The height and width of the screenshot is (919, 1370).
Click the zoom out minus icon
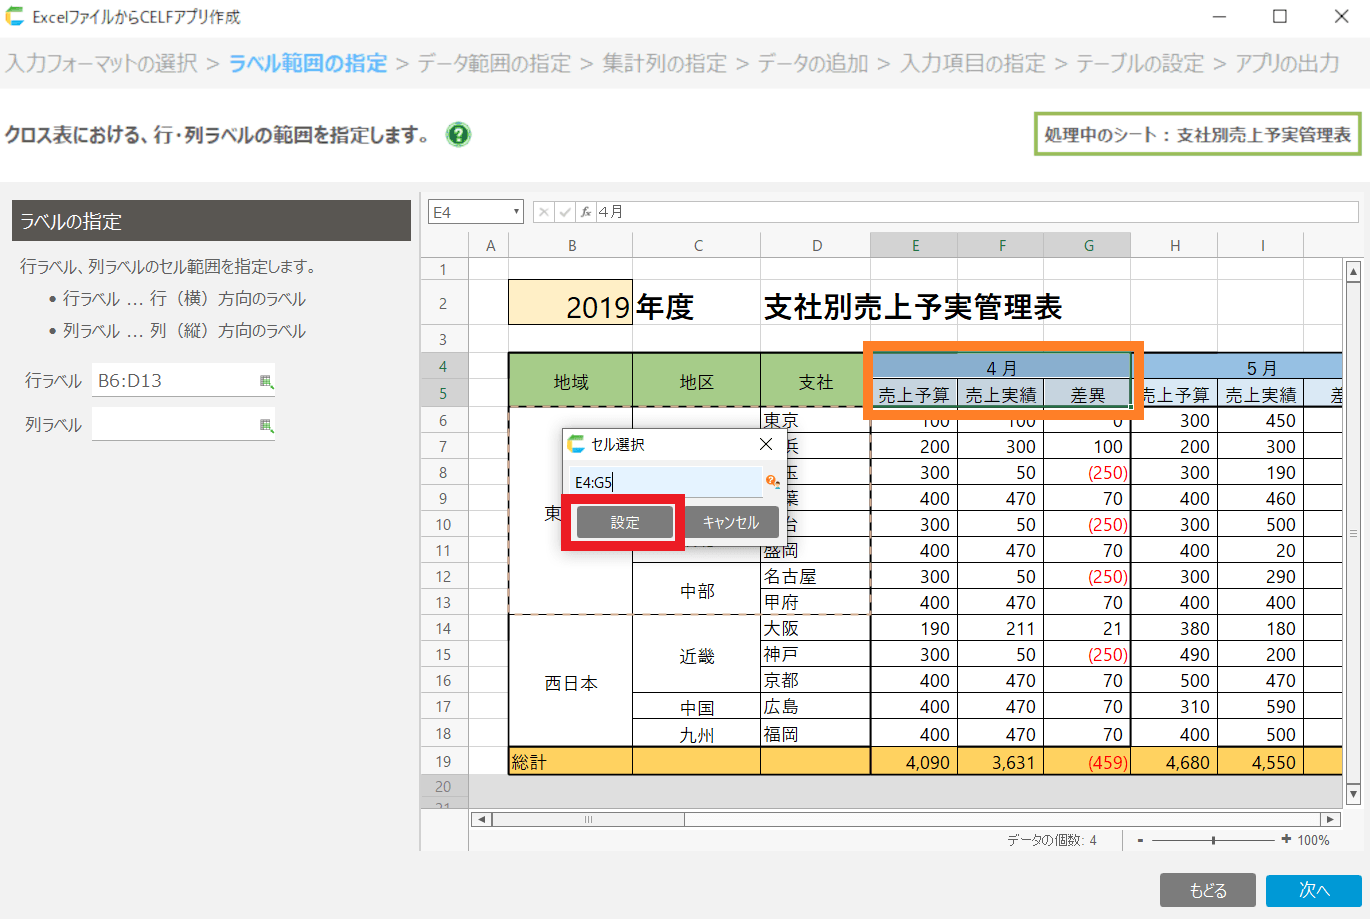(1141, 840)
